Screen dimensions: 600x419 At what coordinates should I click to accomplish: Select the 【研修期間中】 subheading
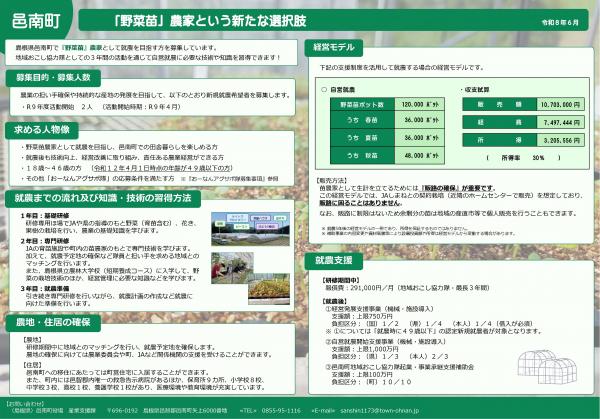[341, 280]
